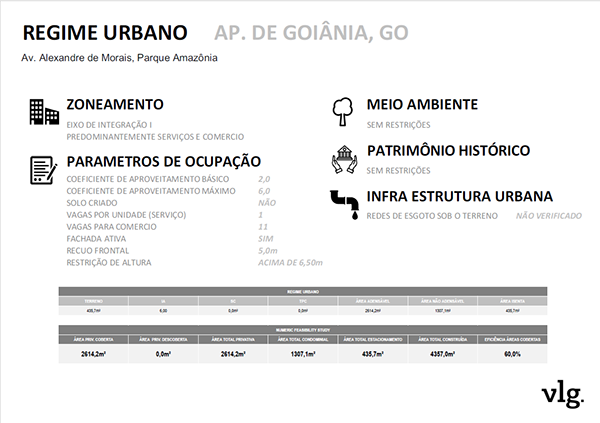Click the NÃO VERIFICADO status value
This screenshot has width=600, height=423.
(x=549, y=216)
